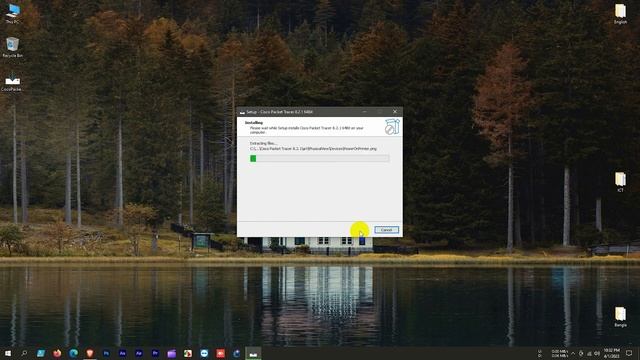Minimize the Setup installer window
Image resolution: width=640 pixels, height=360 pixels.
coord(364,111)
